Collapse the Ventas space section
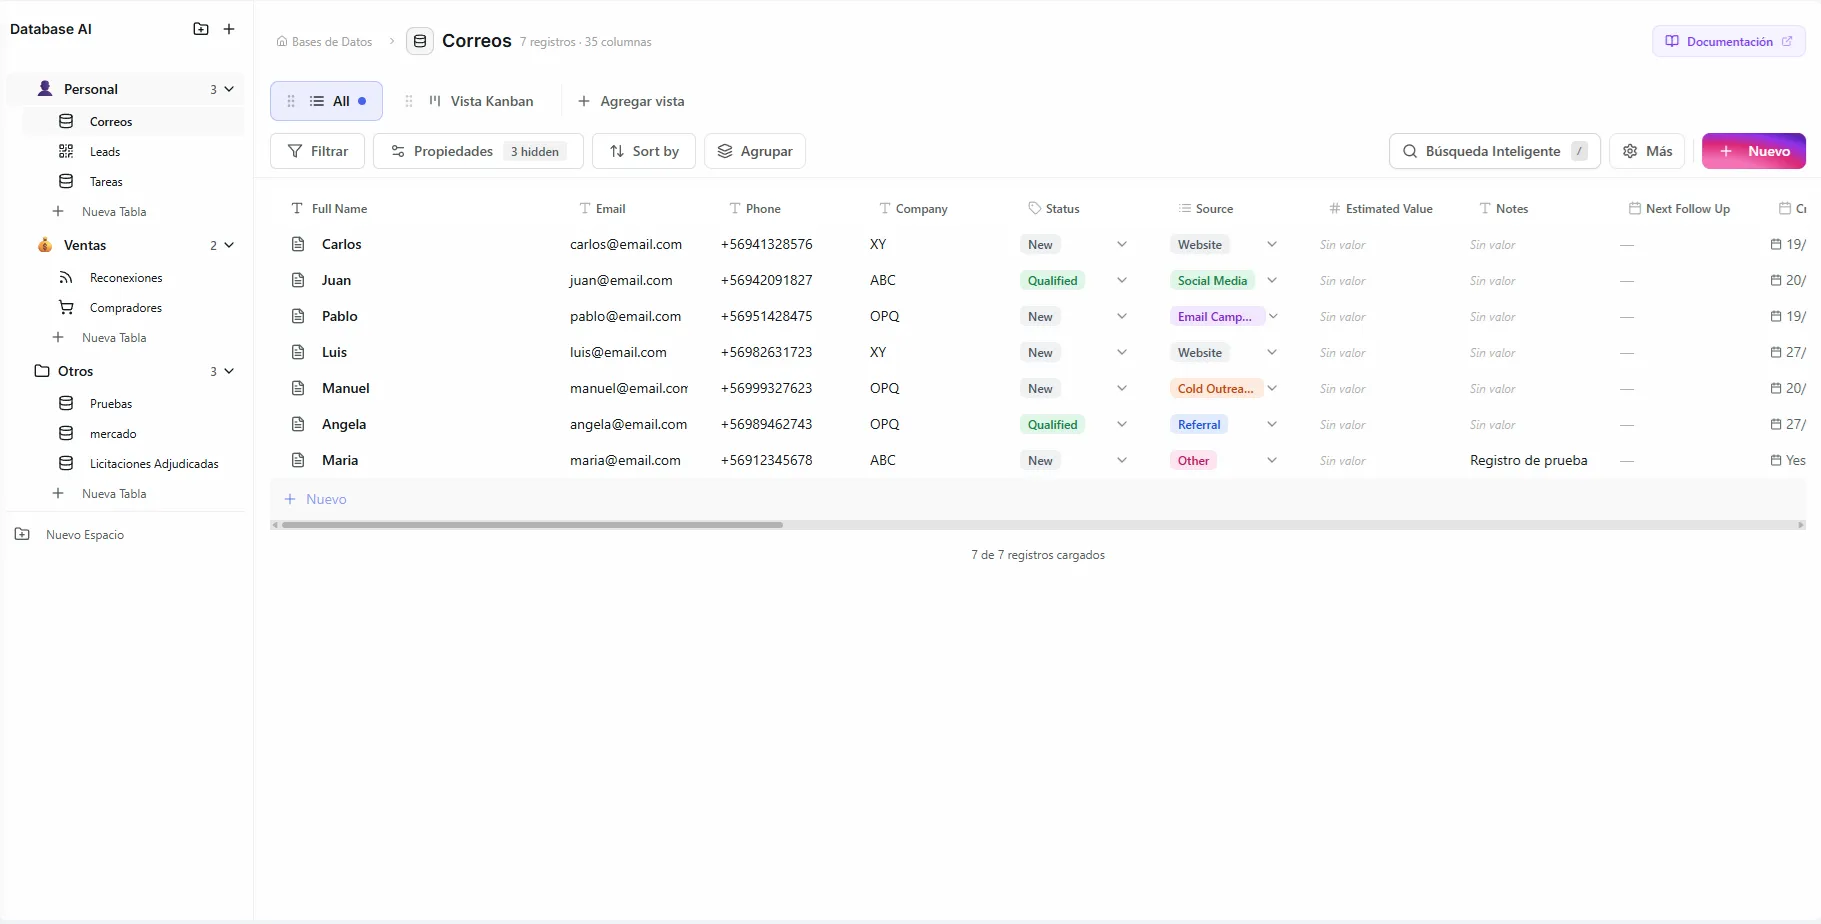The width and height of the screenshot is (1821, 924). tap(229, 245)
